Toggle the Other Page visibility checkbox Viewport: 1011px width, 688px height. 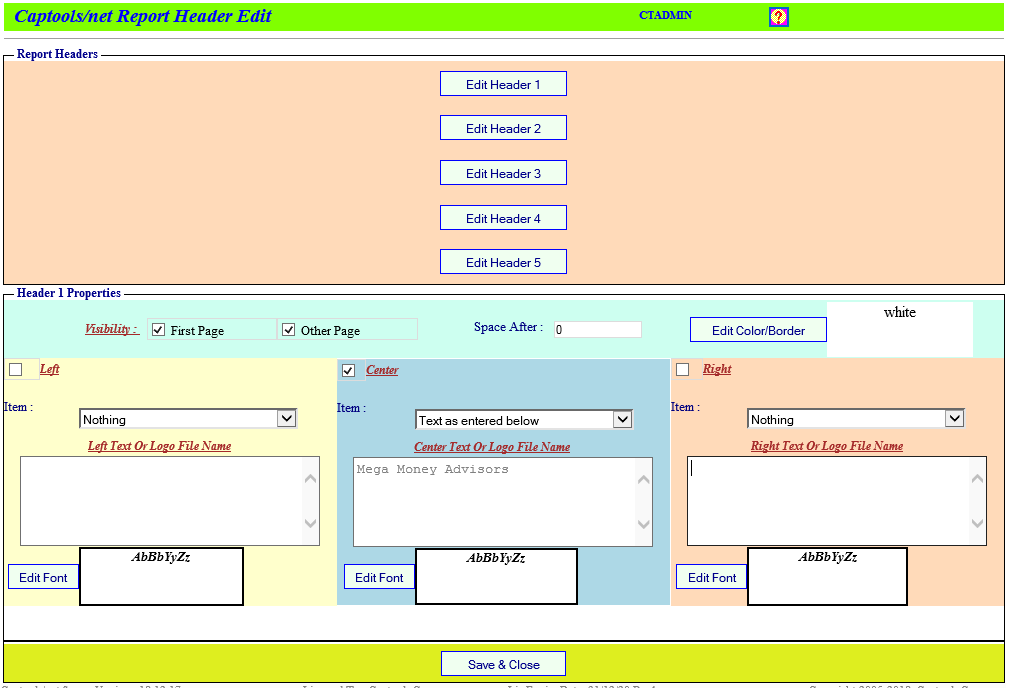pyautogui.click(x=289, y=330)
